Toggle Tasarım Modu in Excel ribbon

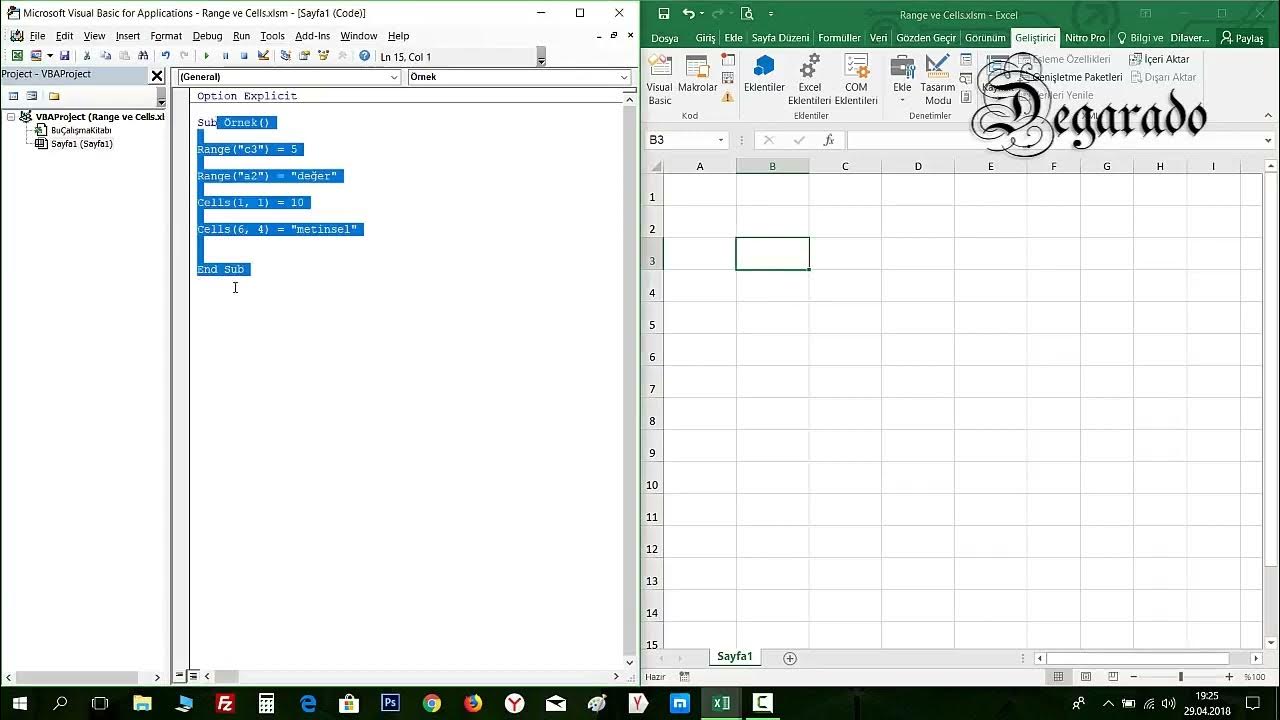click(938, 80)
